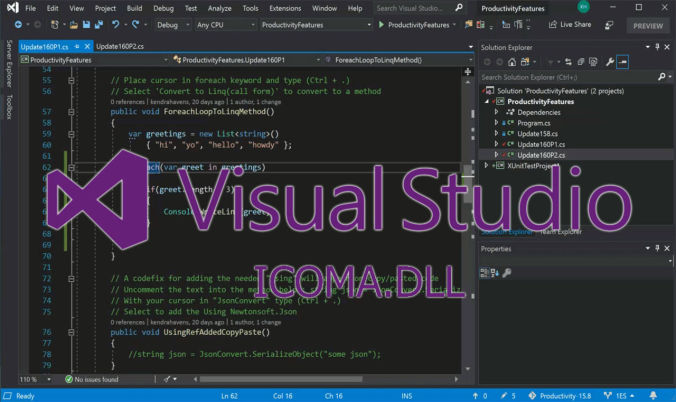Open the Debug configuration dropdown

click(x=173, y=25)
